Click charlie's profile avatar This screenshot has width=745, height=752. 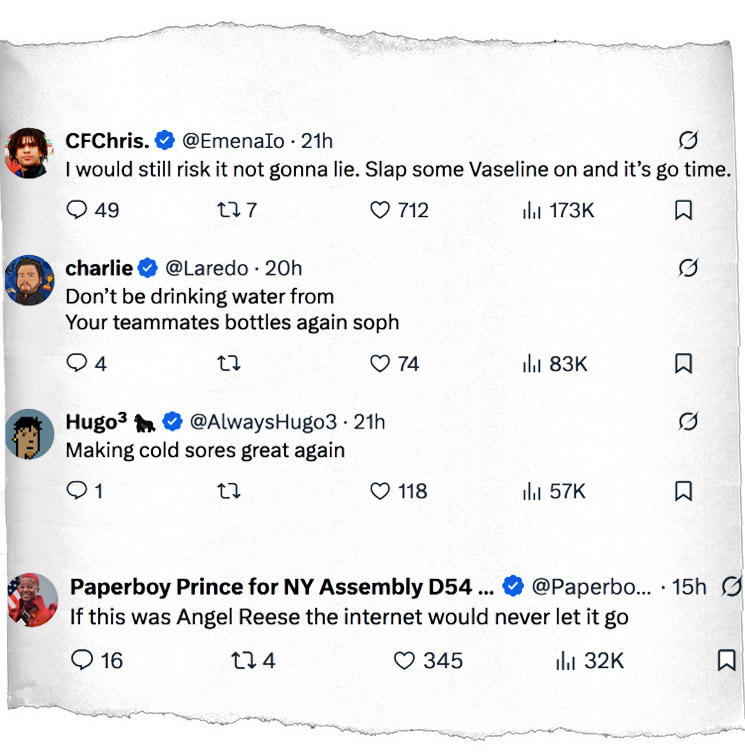(29, 281)
